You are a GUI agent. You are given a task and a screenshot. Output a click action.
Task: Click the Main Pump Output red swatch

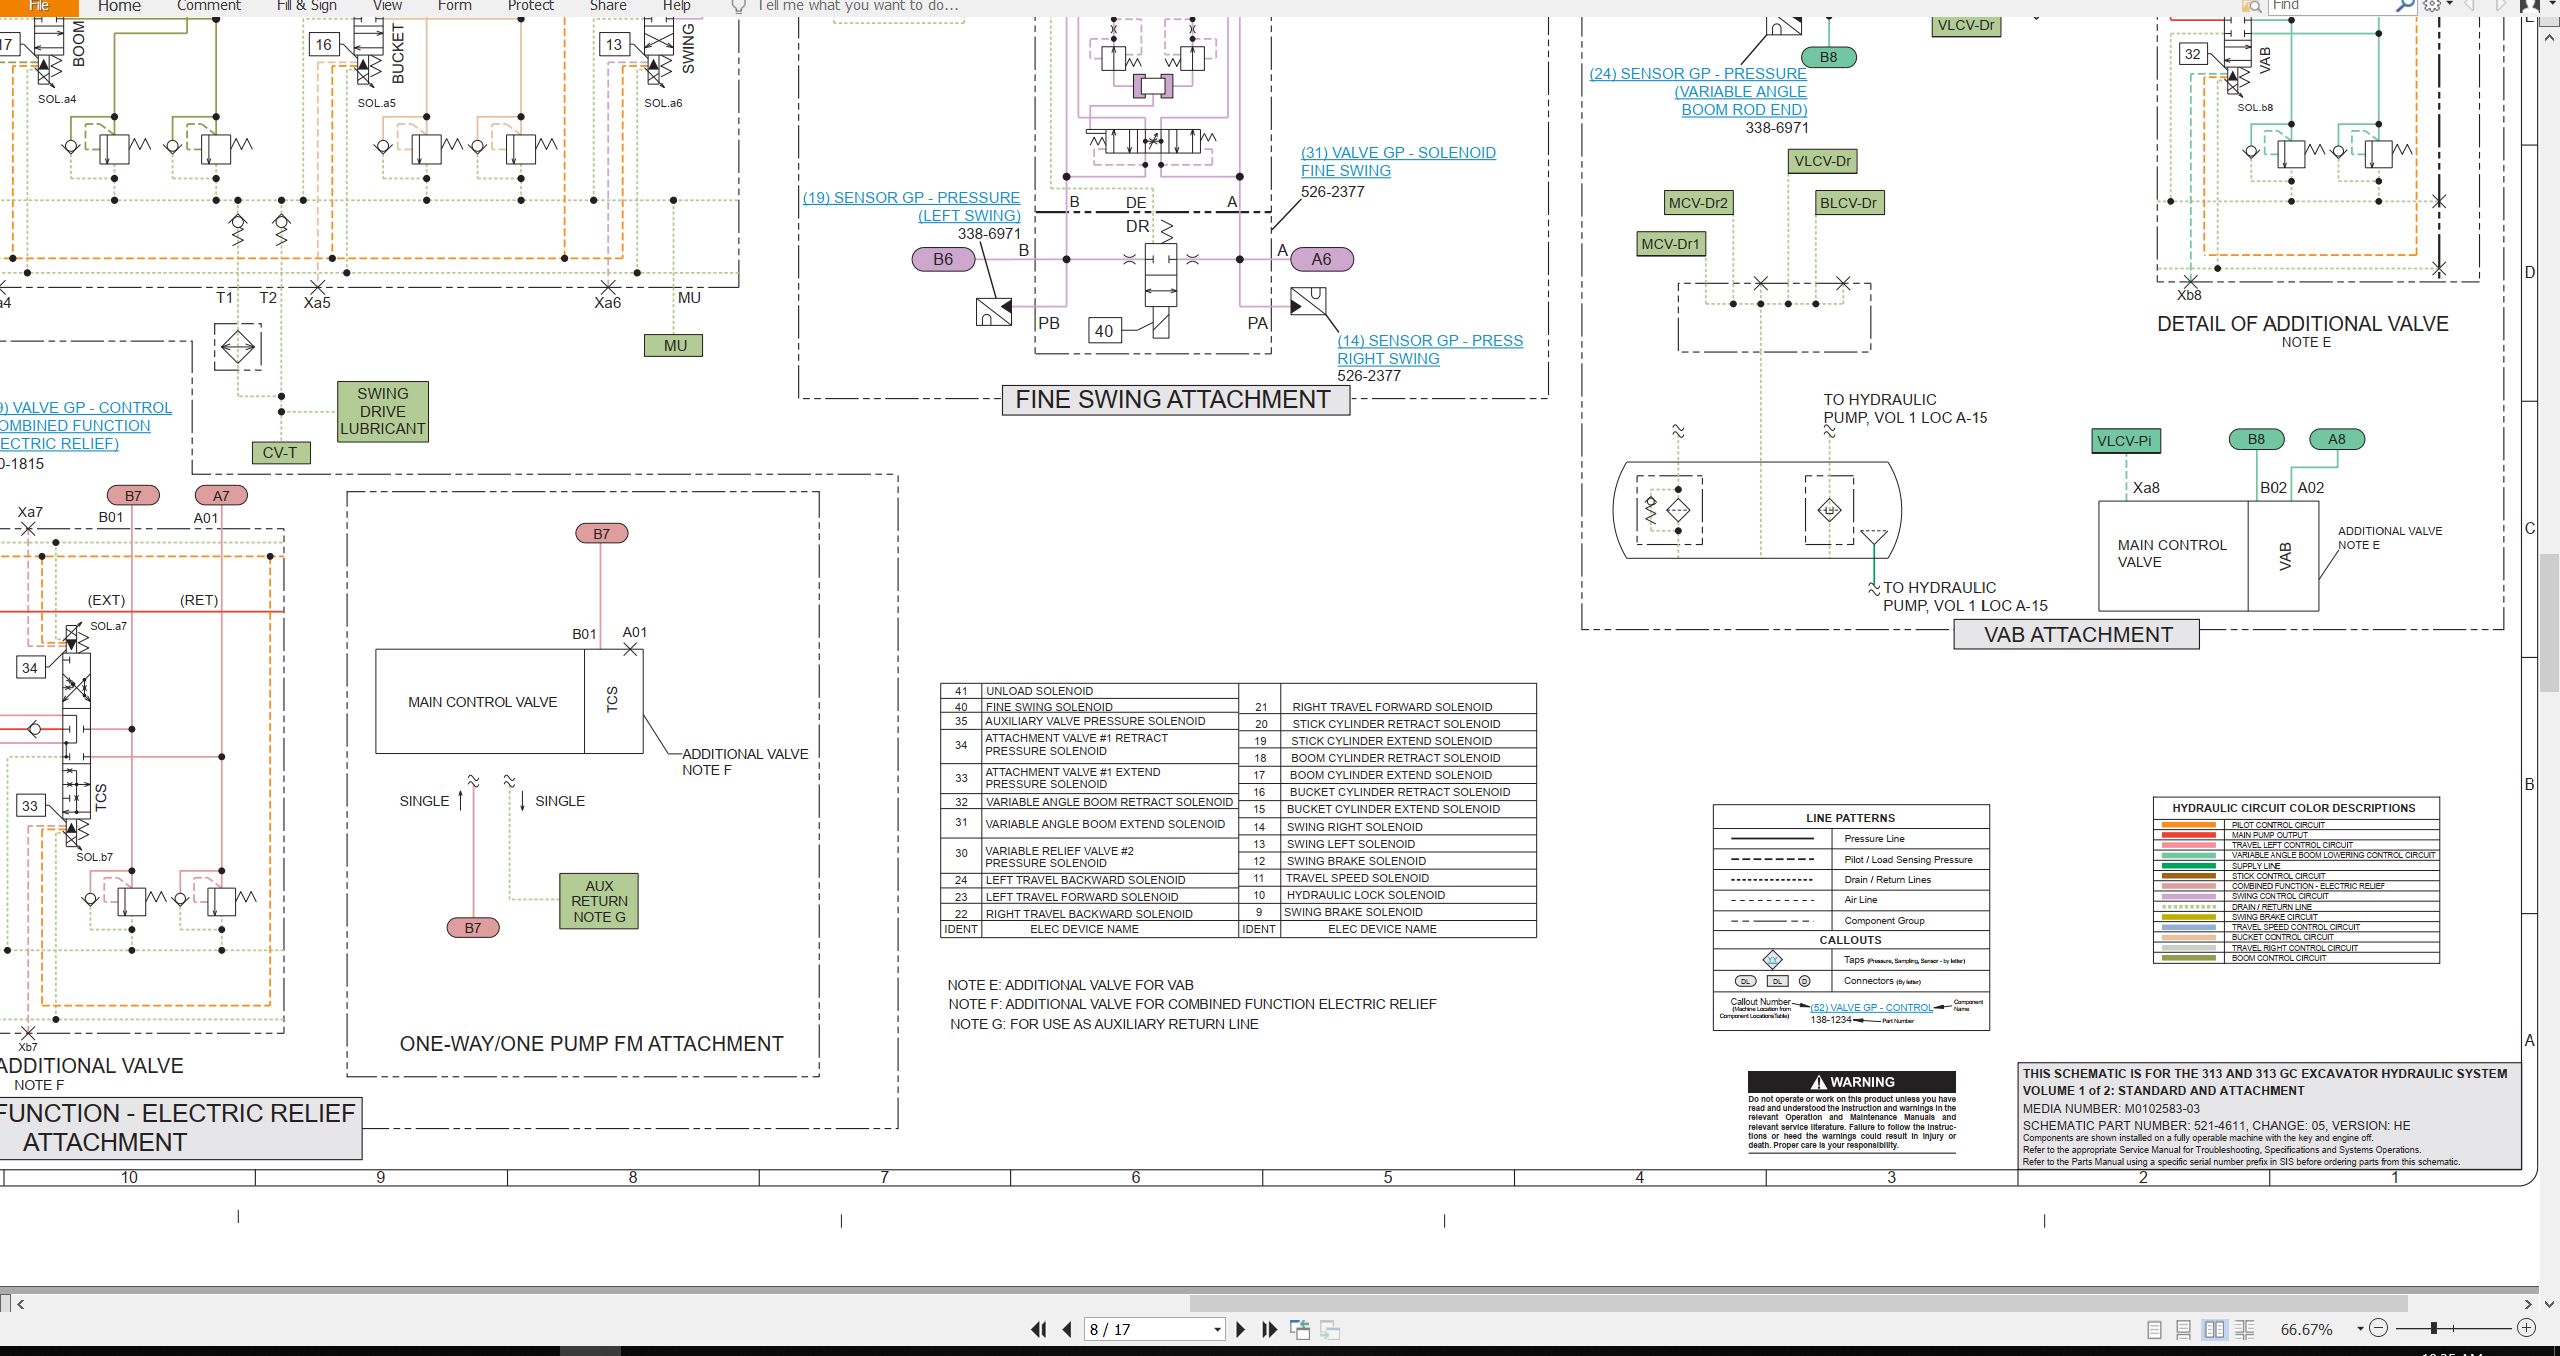coord(2189,835)
